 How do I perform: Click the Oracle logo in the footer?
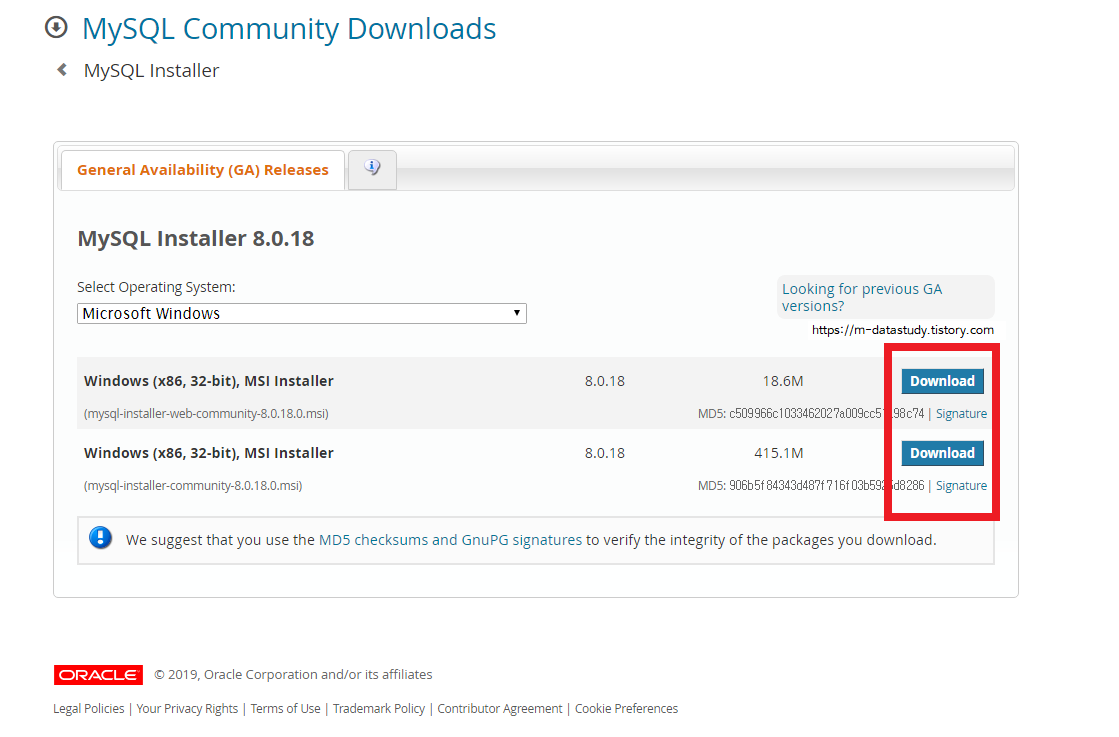click(98, 674)
